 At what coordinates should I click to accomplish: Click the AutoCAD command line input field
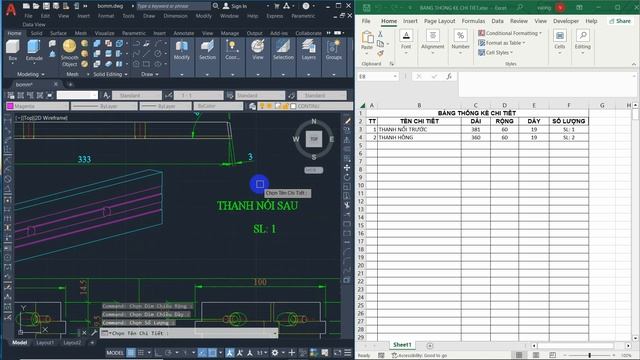tap(189, 333)
